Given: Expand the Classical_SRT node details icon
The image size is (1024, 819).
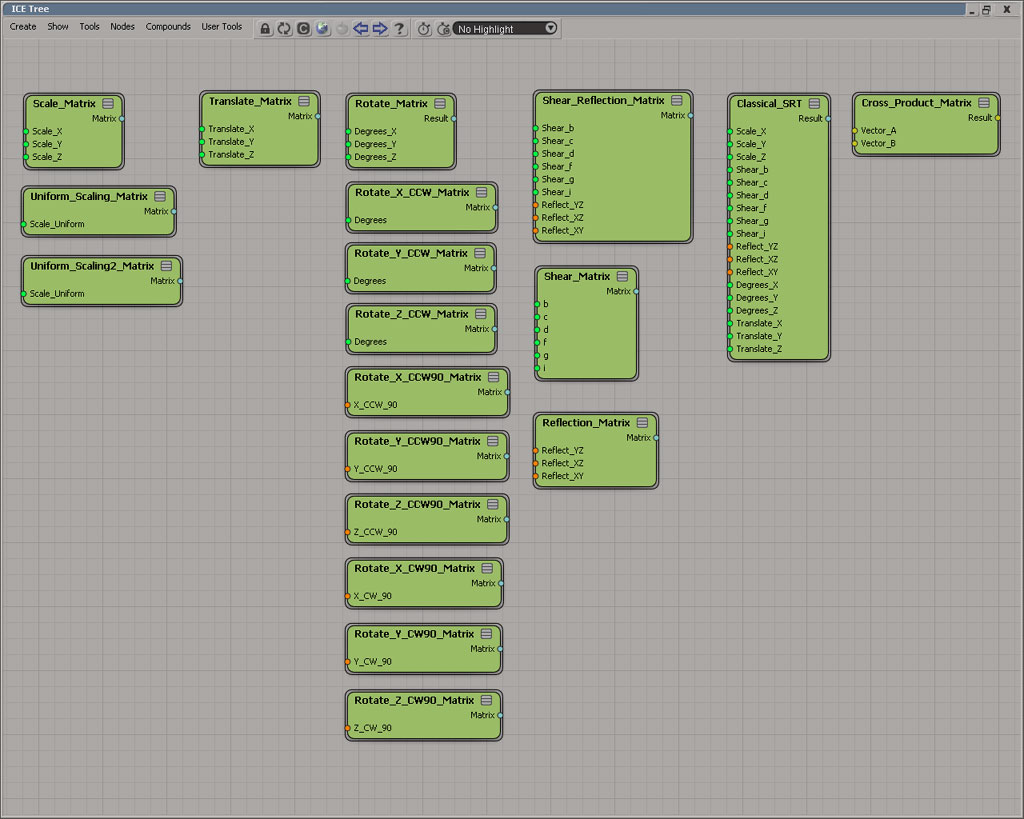Looking at the screenshot, I should [x=814, y=103].
